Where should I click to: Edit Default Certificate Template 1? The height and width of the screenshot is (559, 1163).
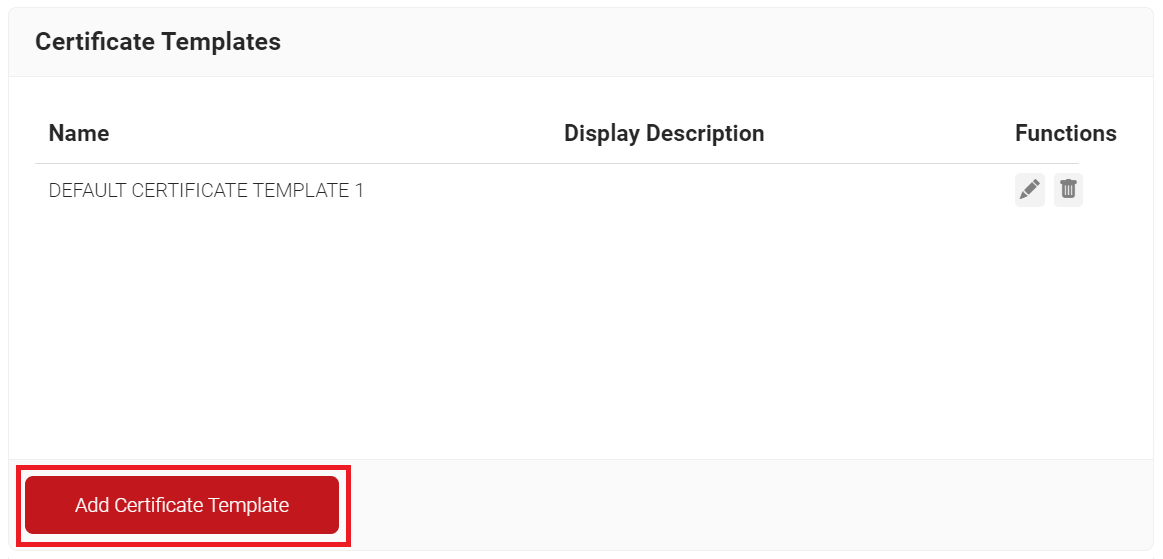point(1029,189)
